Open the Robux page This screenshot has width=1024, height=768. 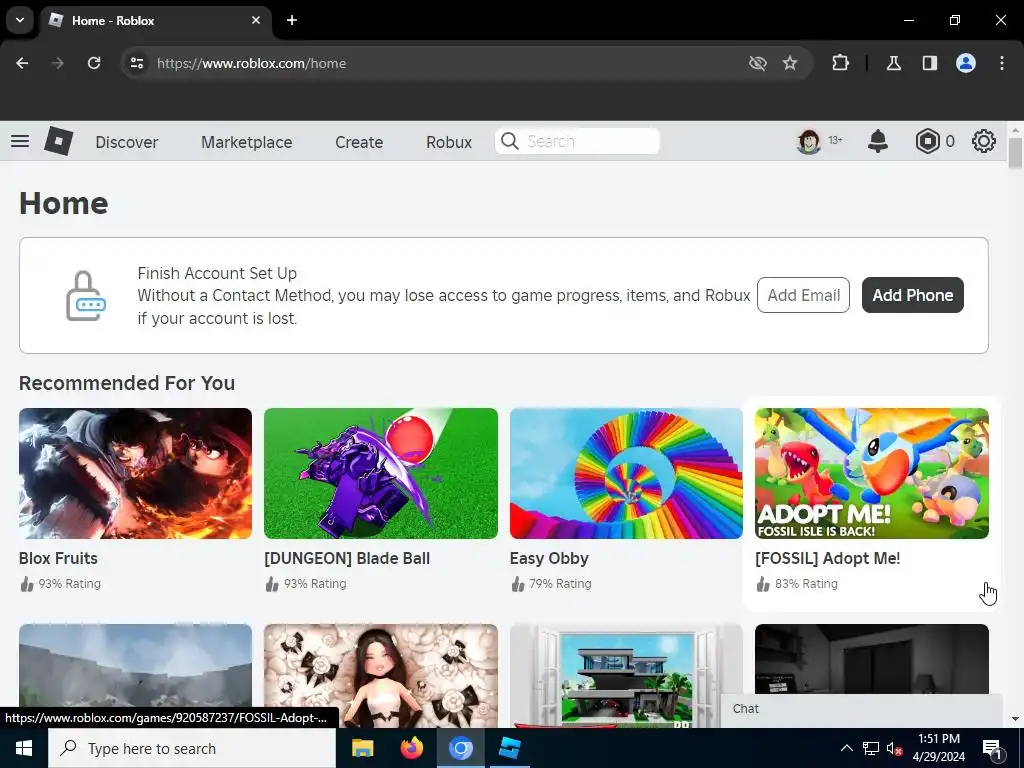(x=449, y=142)
